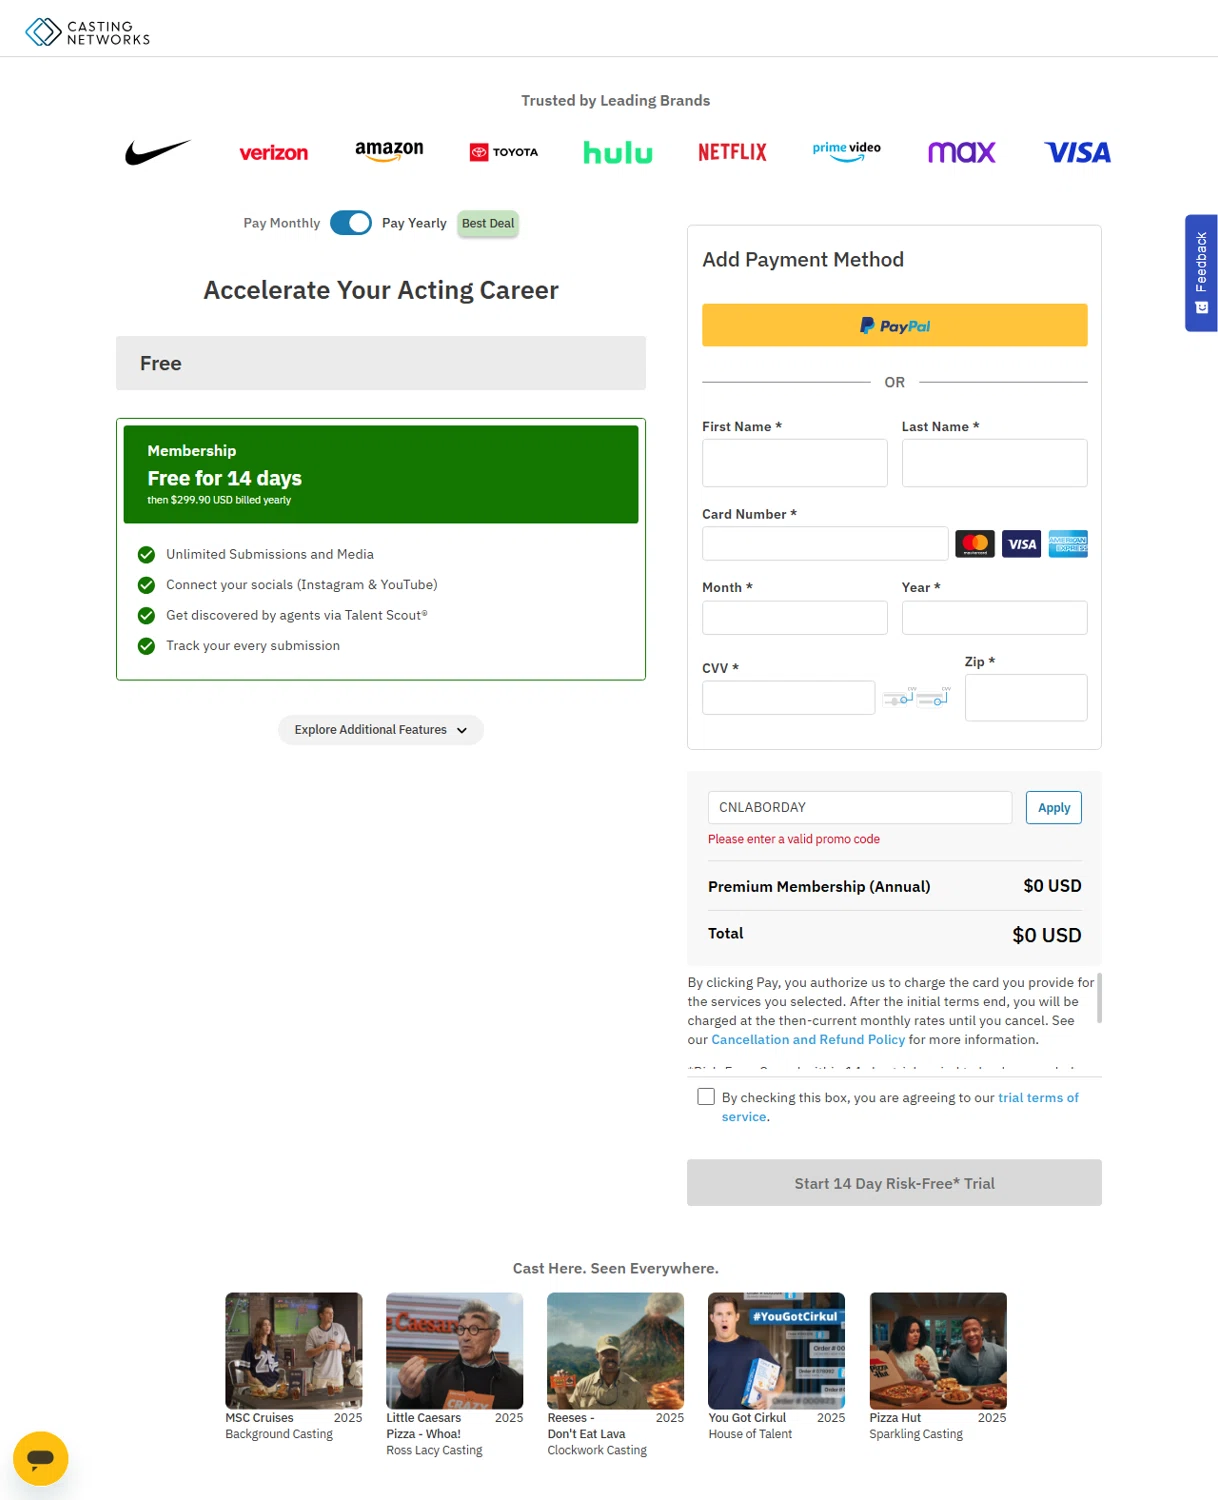Click the Amazon brand logo
The height and width of the screenshot is (1500, 1218).
click(389, 151)
